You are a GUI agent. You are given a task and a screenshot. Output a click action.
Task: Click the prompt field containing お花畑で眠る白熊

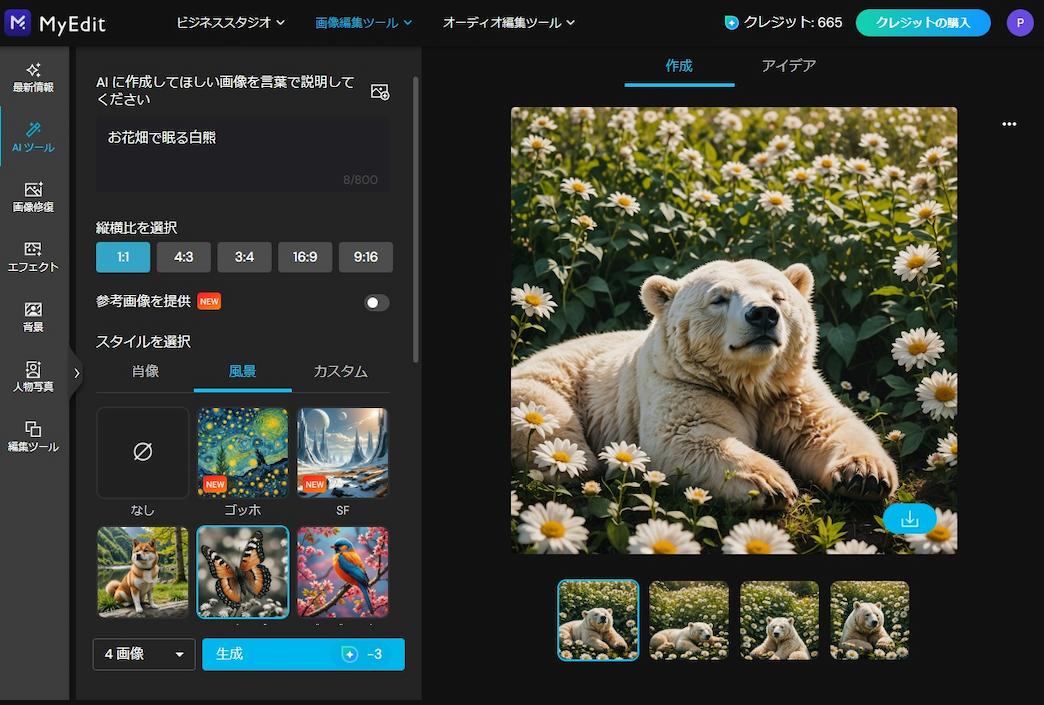(243, 155)
